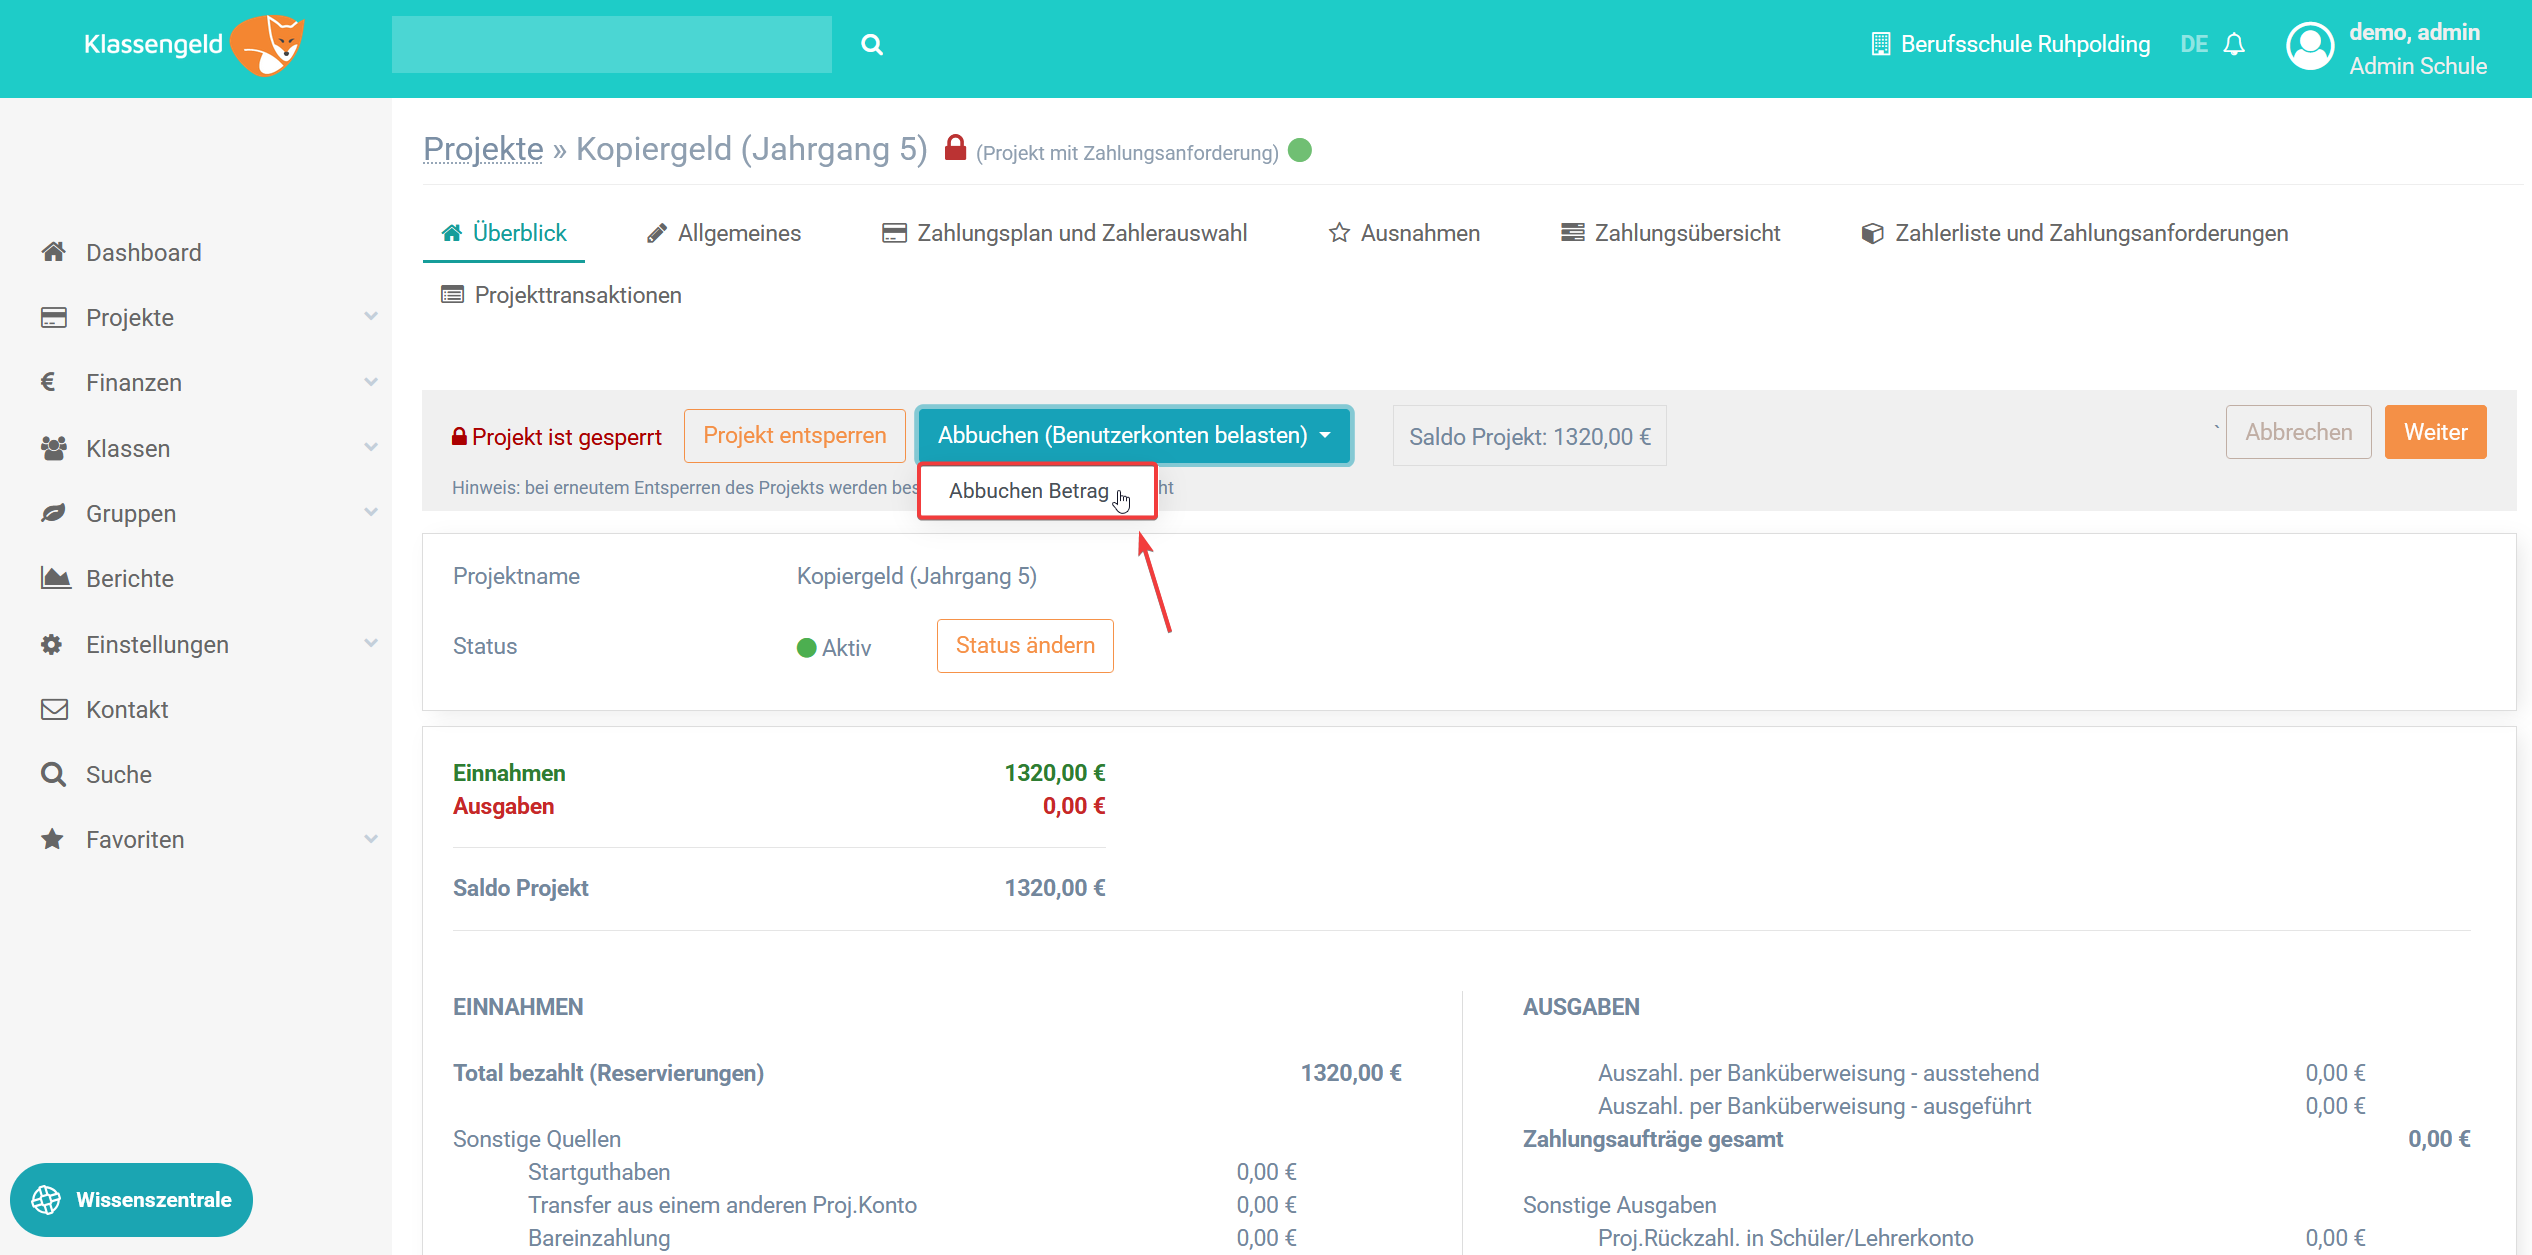Click the Kontakt envelope icon
This screenshot has width=2532, height=1255.
coord(54,709)
